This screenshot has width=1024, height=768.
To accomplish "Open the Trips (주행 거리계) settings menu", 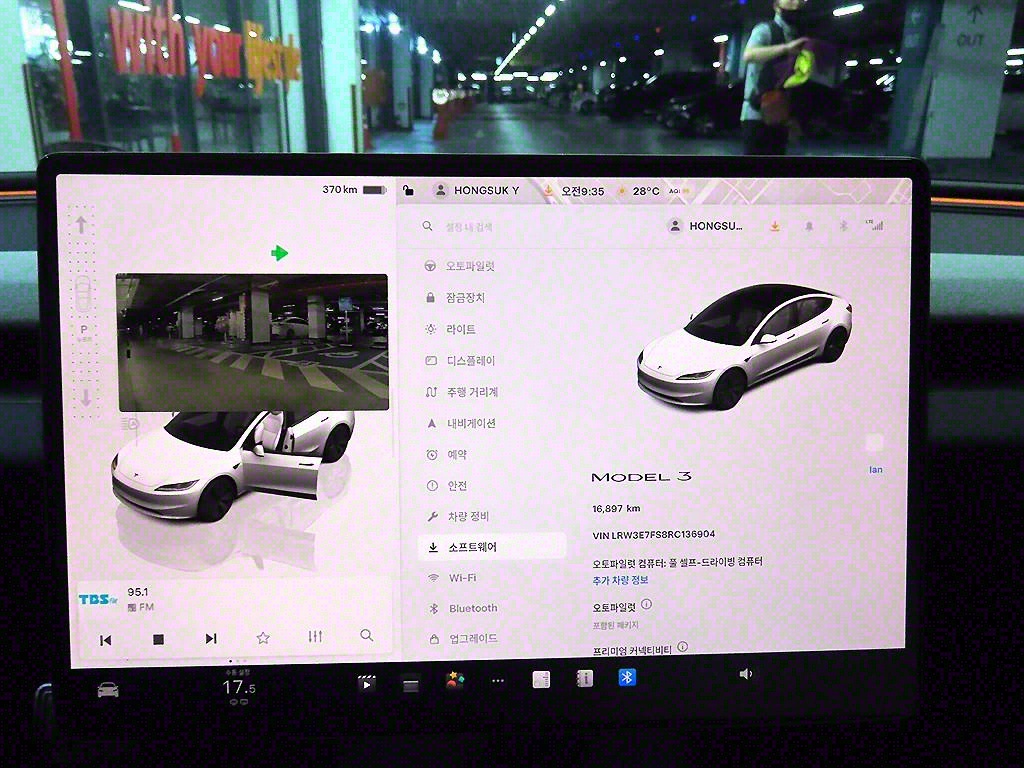I will click(462, 392).
